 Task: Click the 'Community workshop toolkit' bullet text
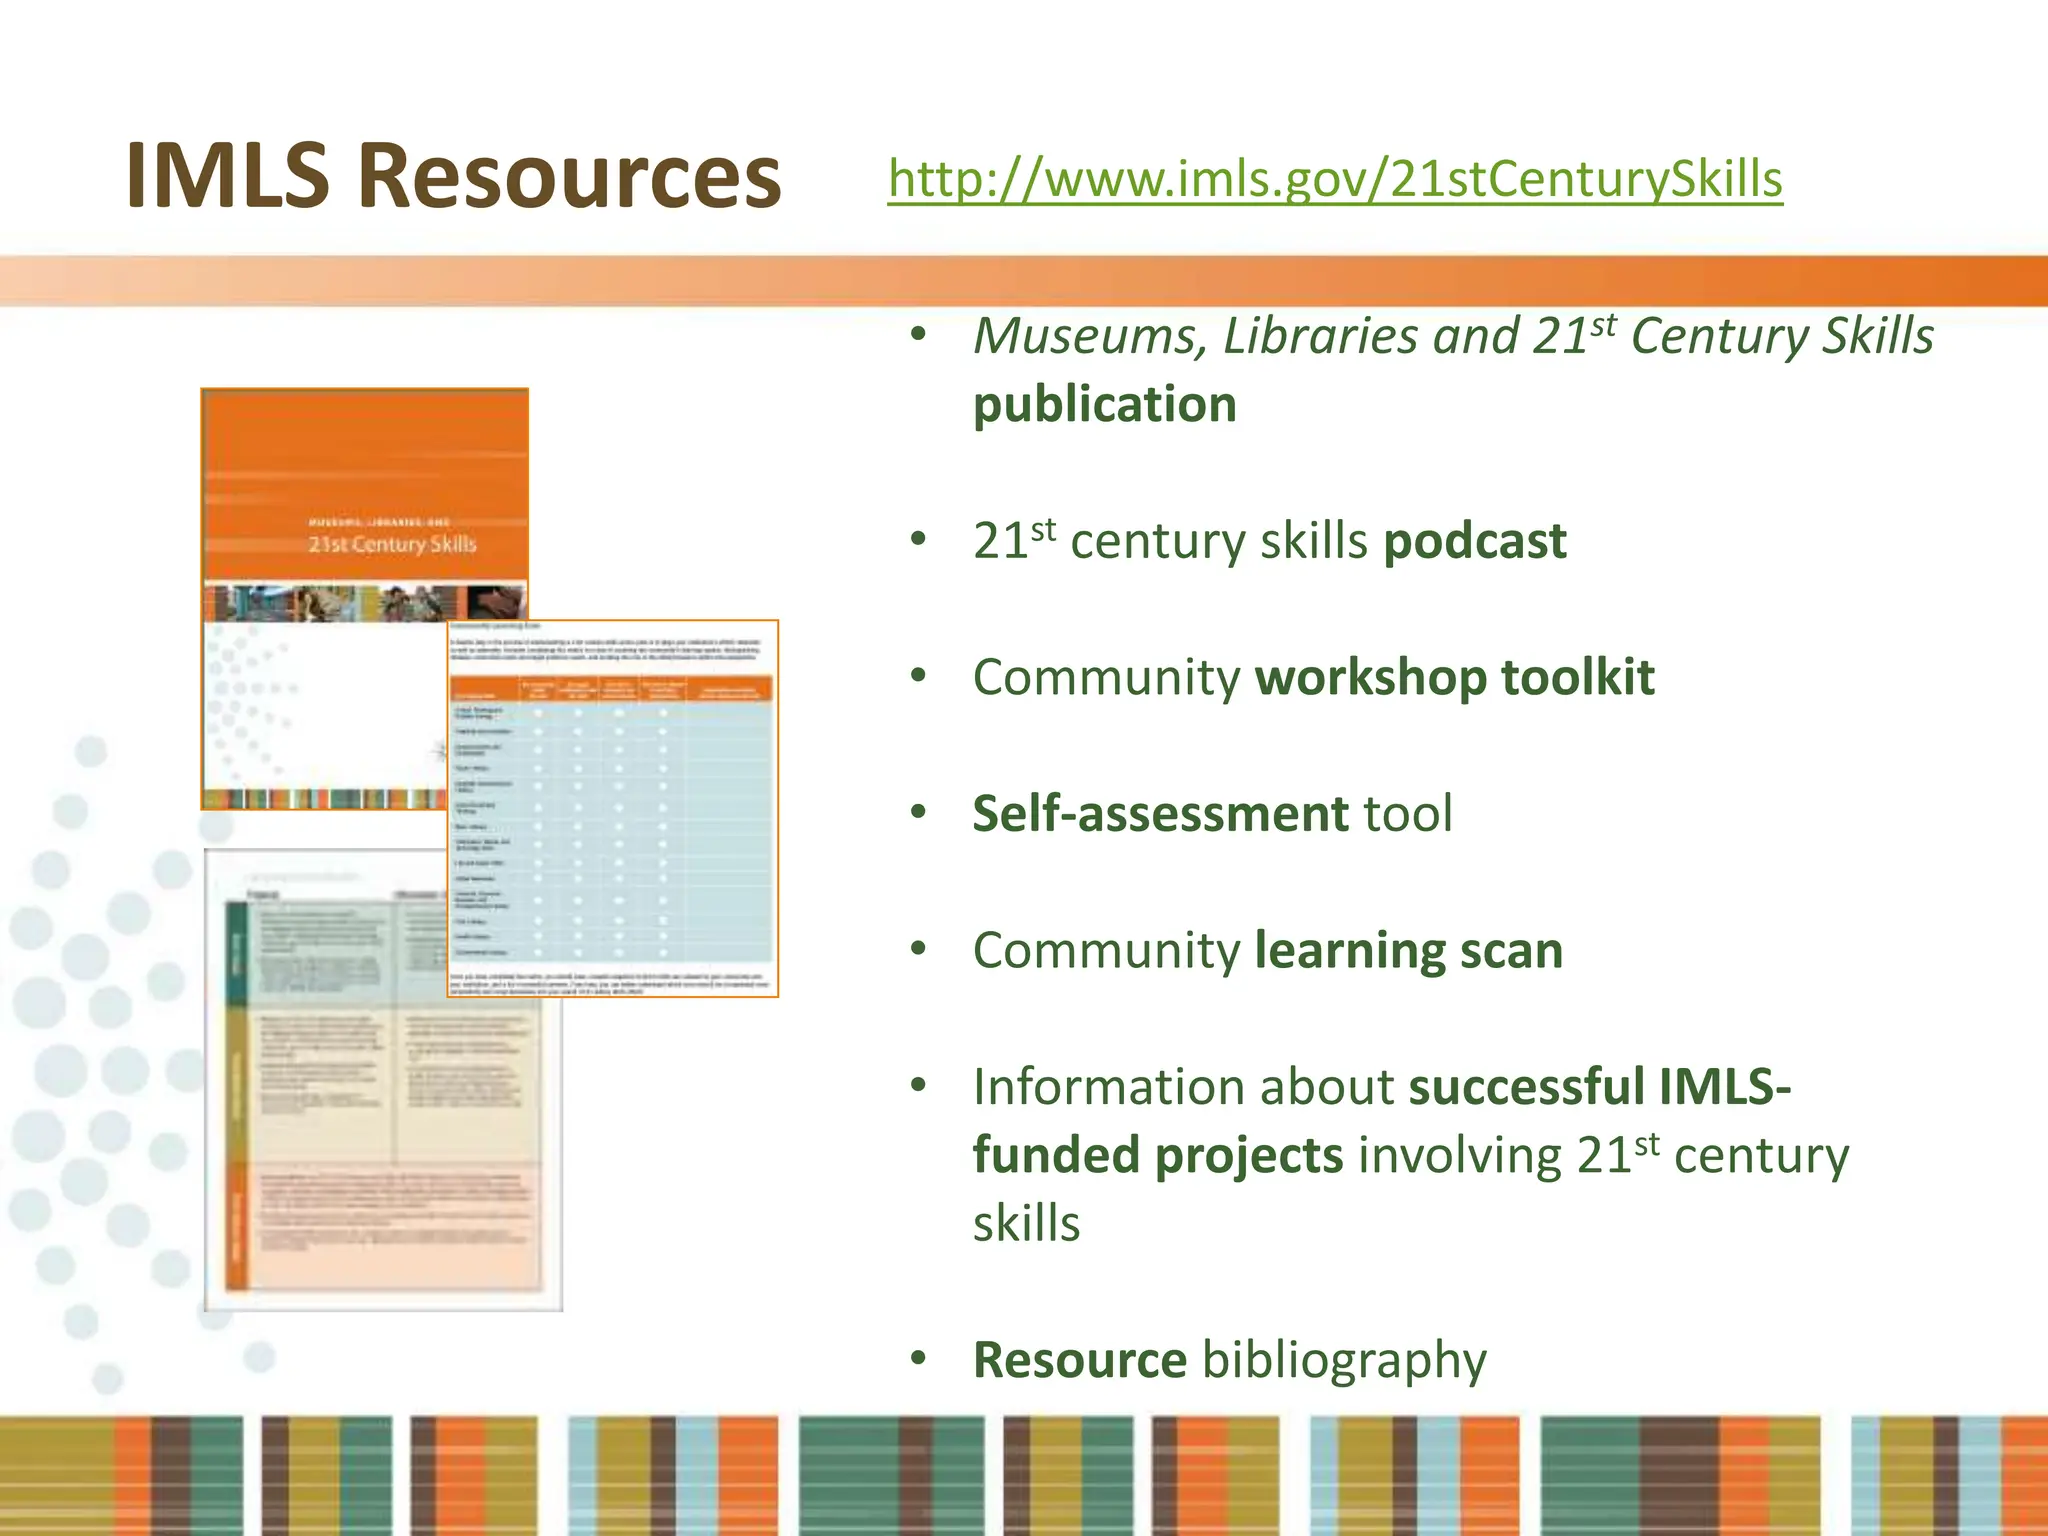click(x=1313, y=677)
